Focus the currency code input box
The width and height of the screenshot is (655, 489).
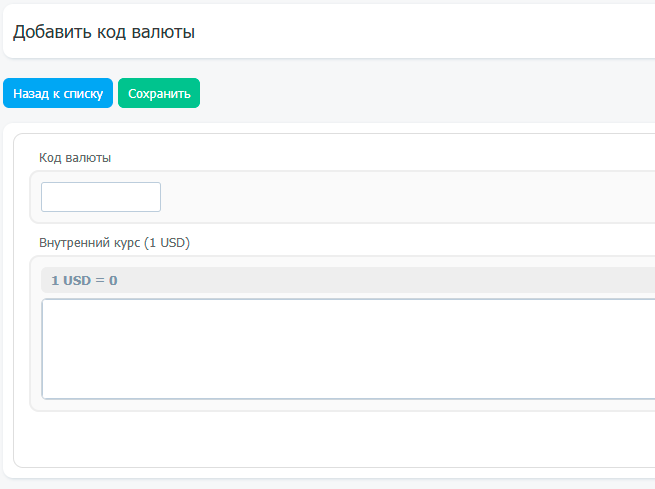coord(101,197)
